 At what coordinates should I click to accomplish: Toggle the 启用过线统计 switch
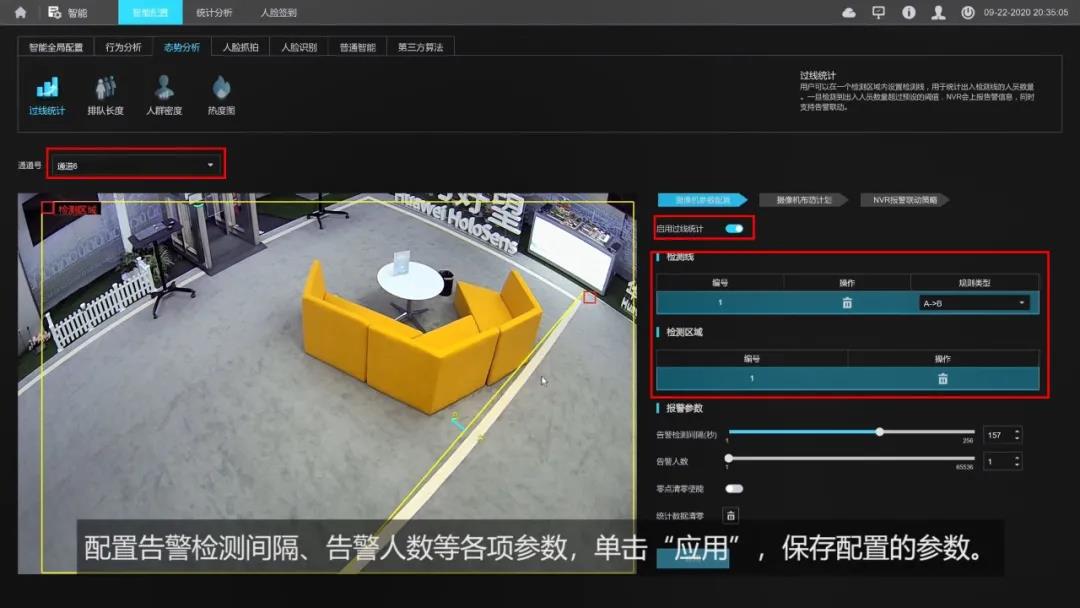coord(735,229)
